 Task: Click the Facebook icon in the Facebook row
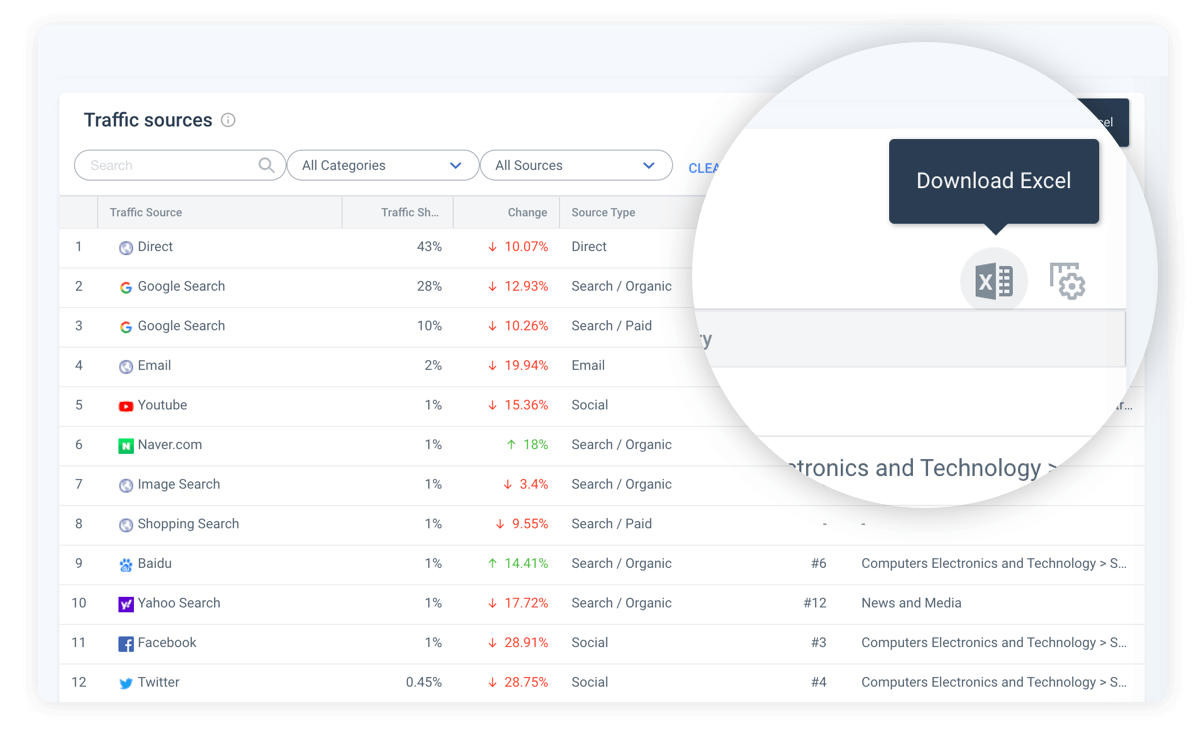tap(127, 643)
